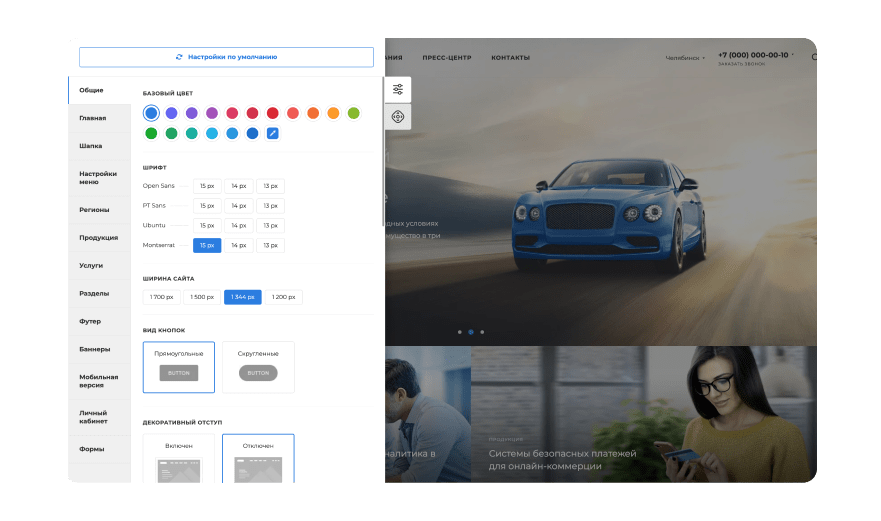Open the Настройки меню tab
The height and width of the screenshot is (521, 881).
pyautogui.click(x=99, y=178)
